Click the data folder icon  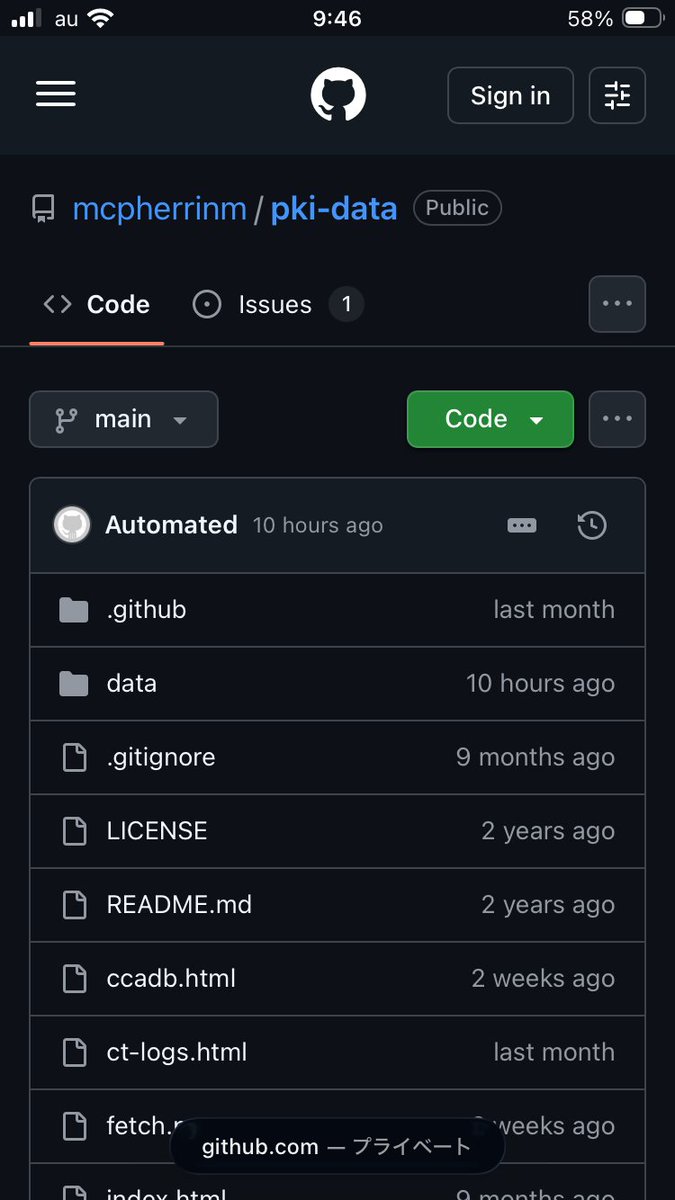tap(74, 684)
